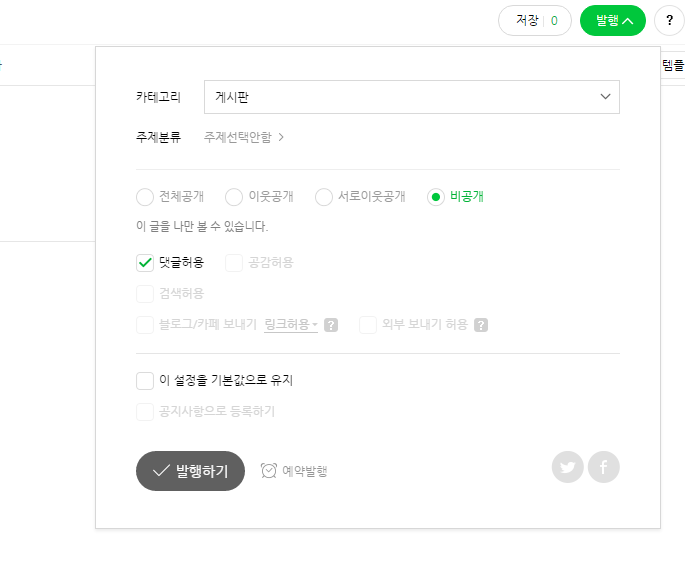Click the 템플 template tab at right edge

[x=673, y=66]
